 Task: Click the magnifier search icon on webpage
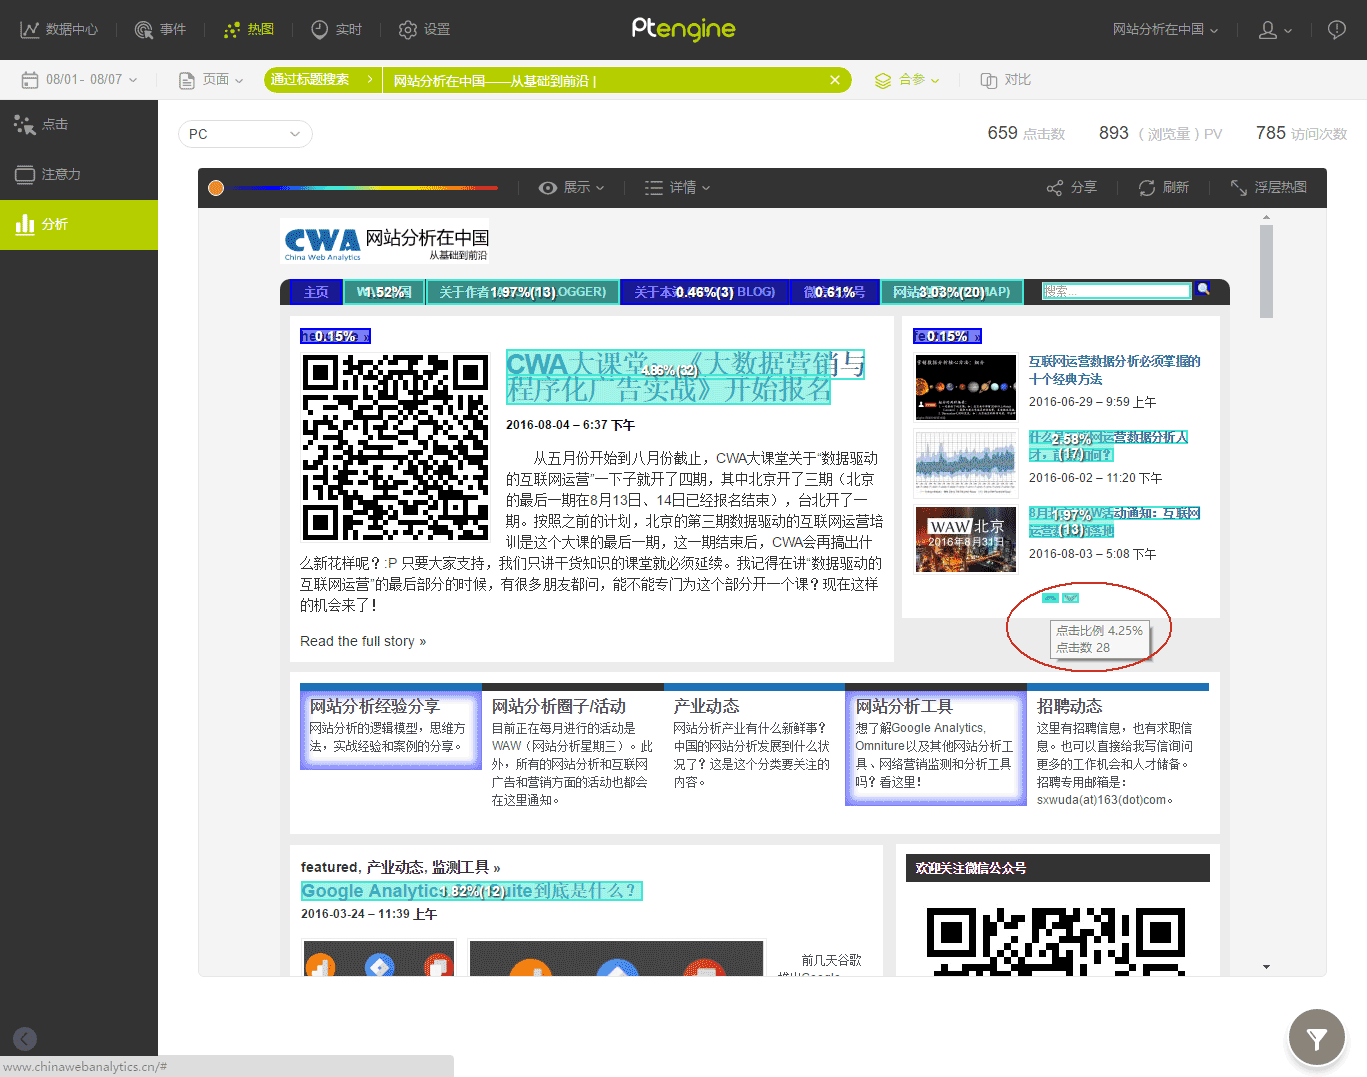tap(1203, 289)
